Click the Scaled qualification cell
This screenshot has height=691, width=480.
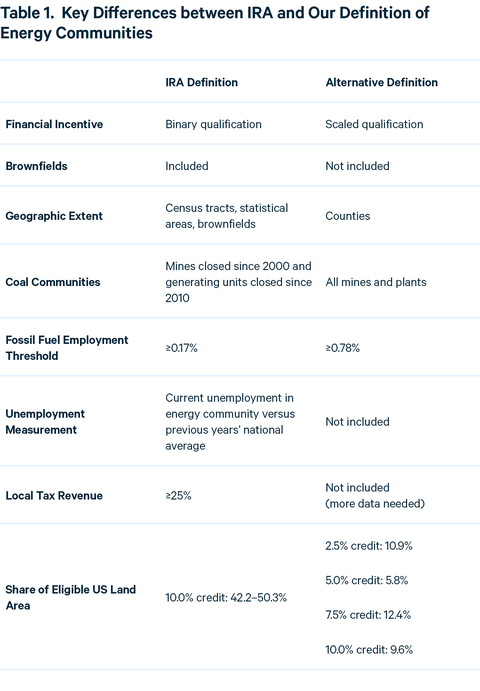click(x=374, y=124)
